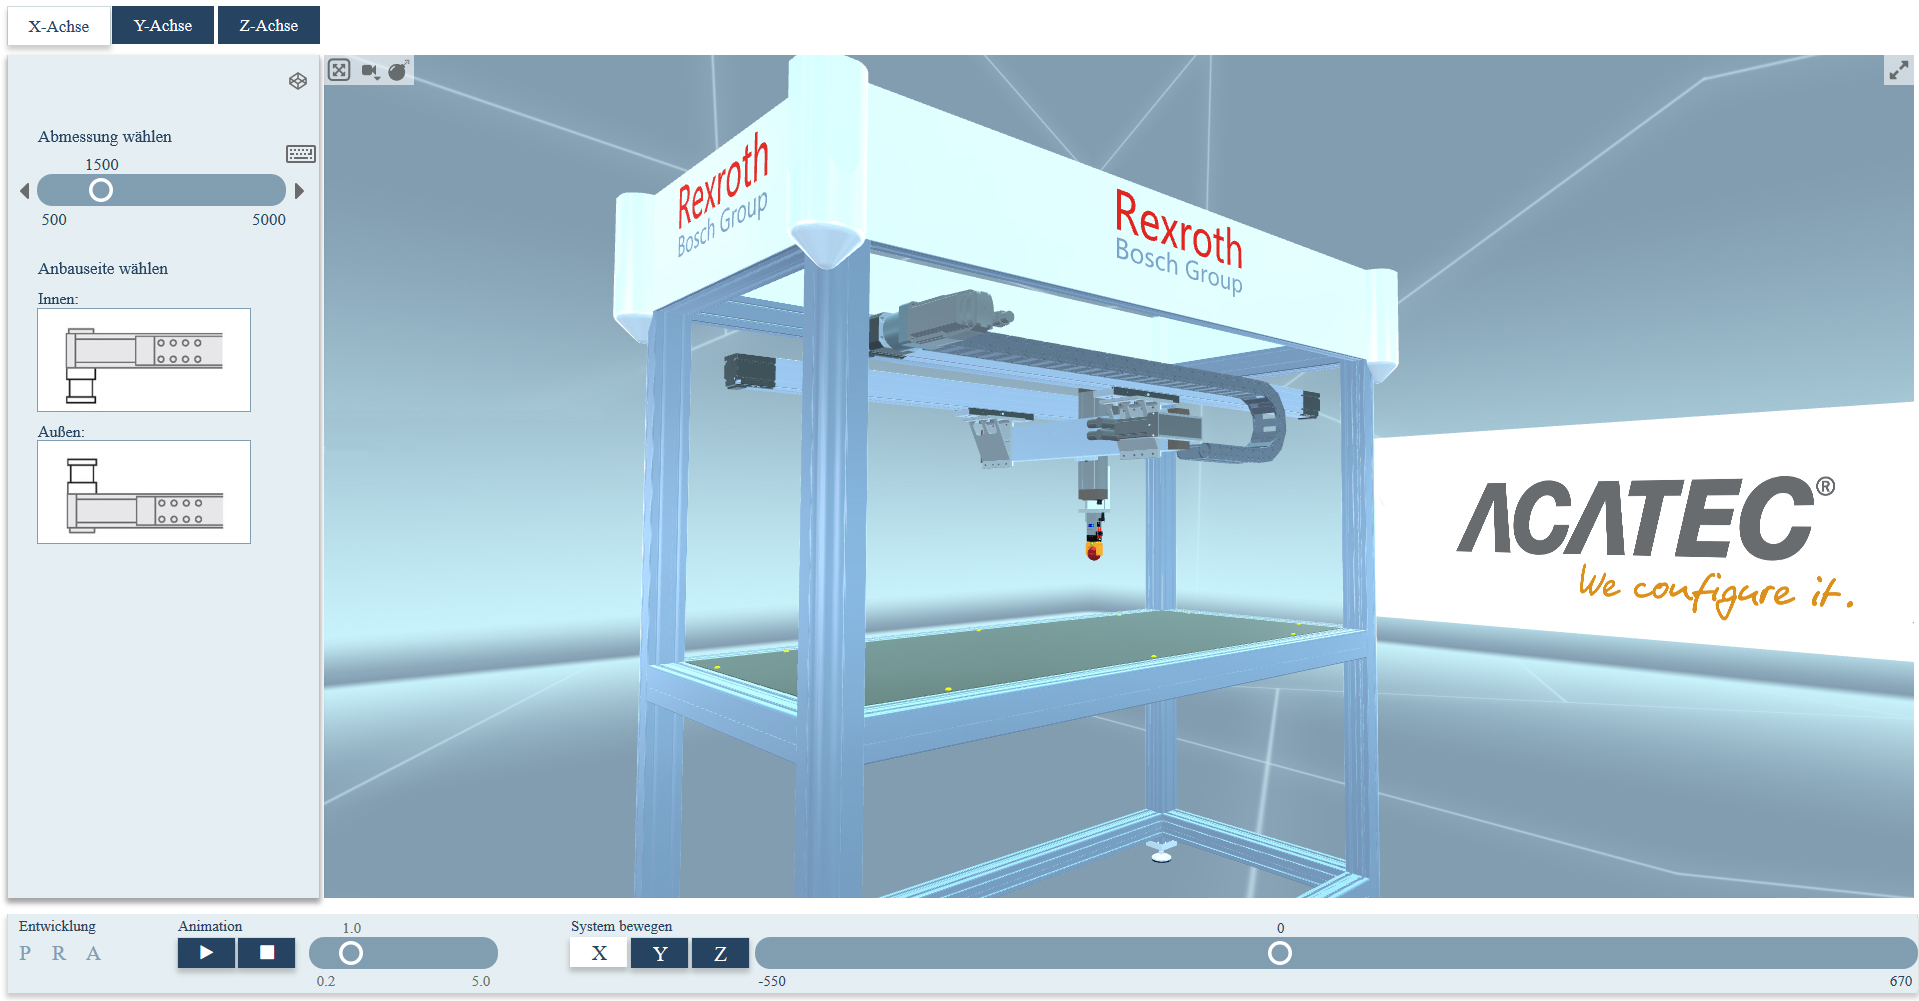Open the camera view dropdown
The width and height of the screenshot is (1919, 1001).
(370, 71)
